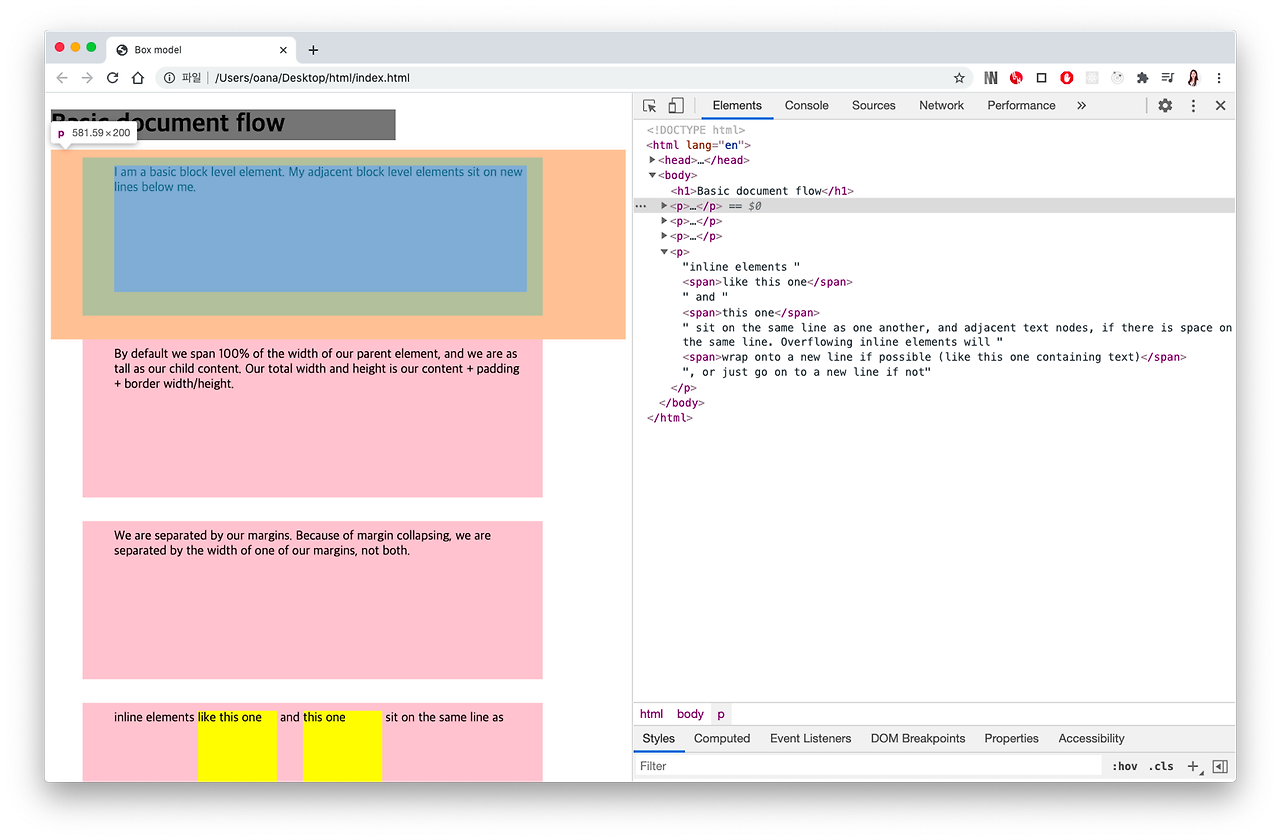Toggle the computed styles sidebar pane
The image size is (1280, 840).
(1220, 767)
